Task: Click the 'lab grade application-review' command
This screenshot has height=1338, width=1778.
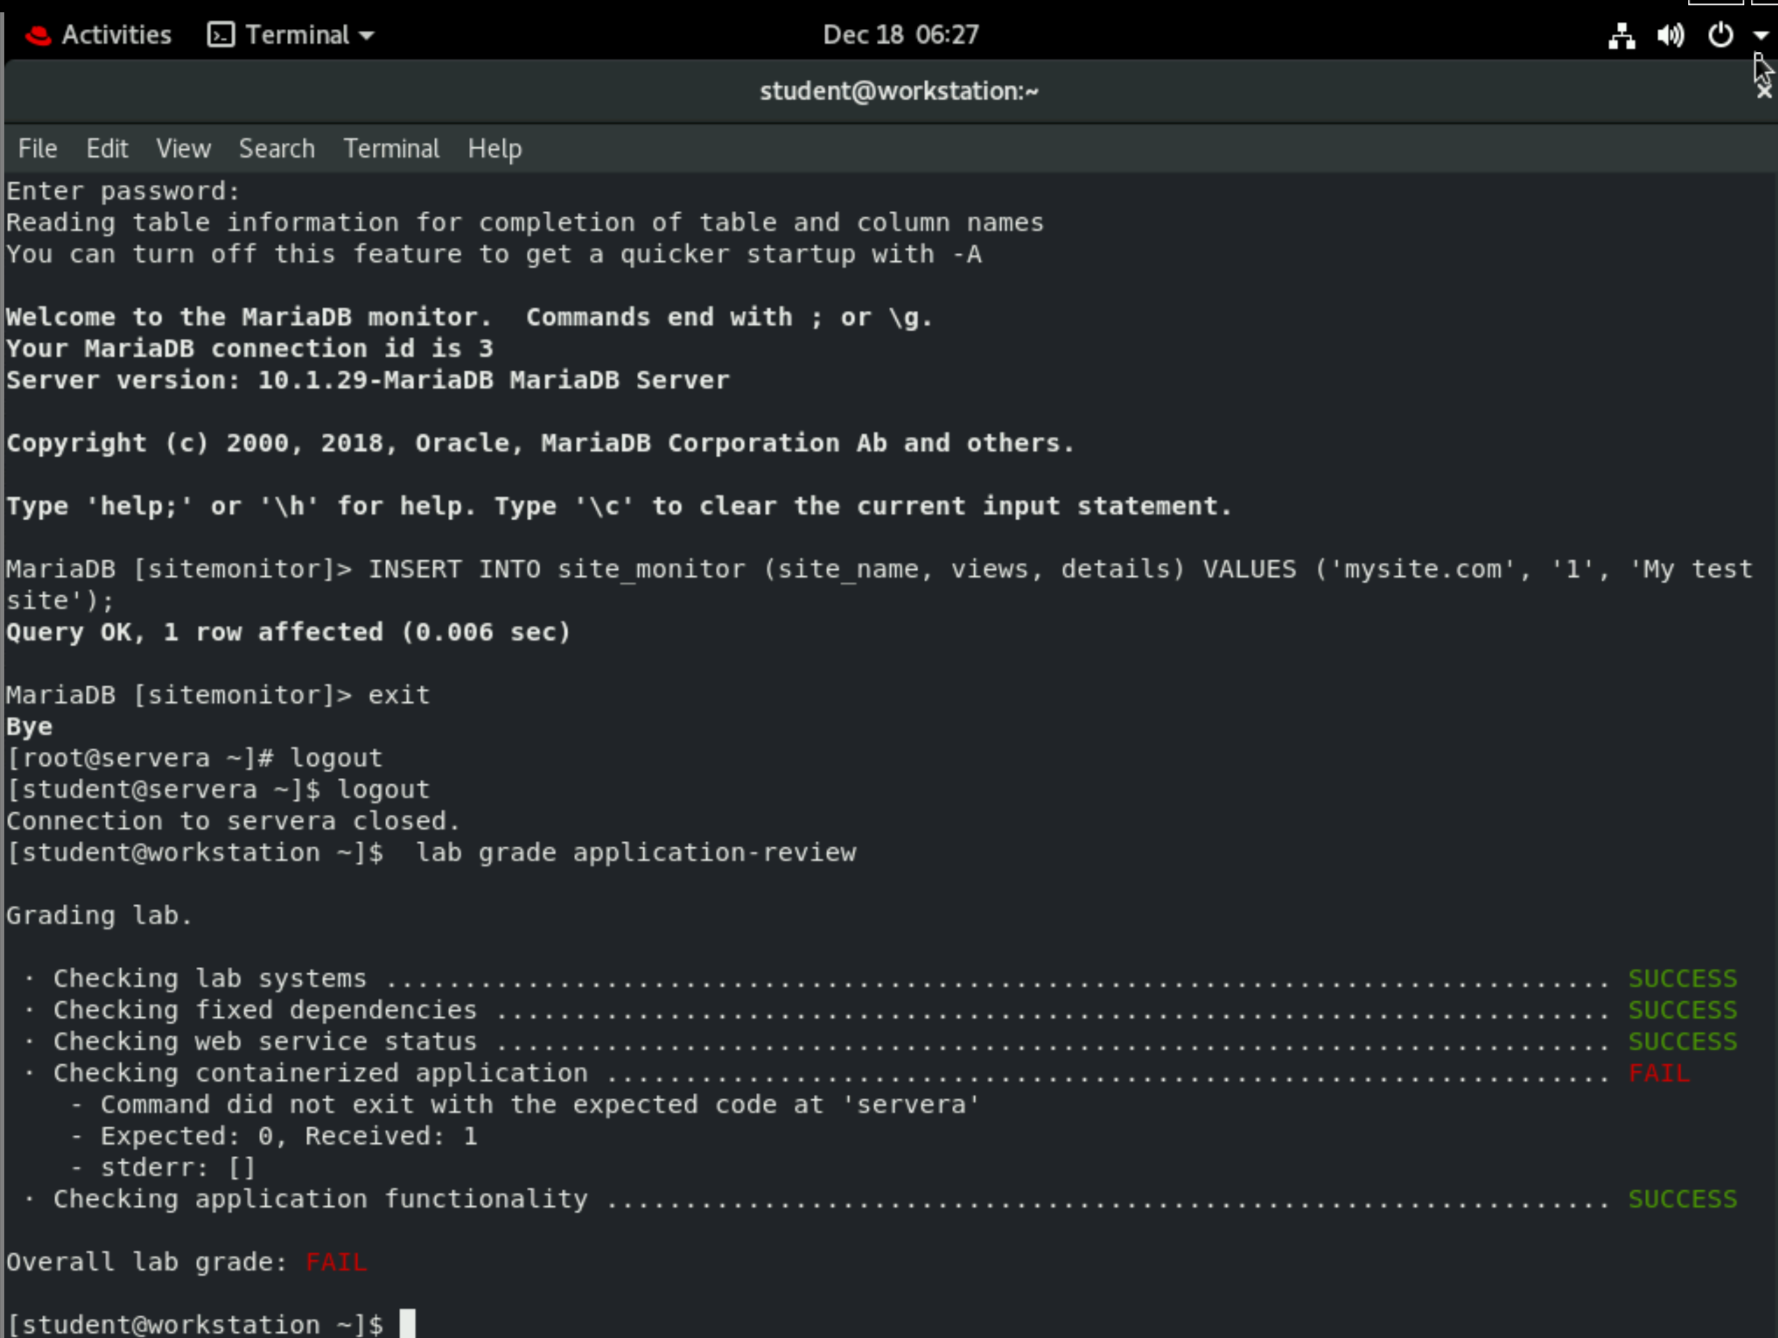Action: click(x=636, y=853)
